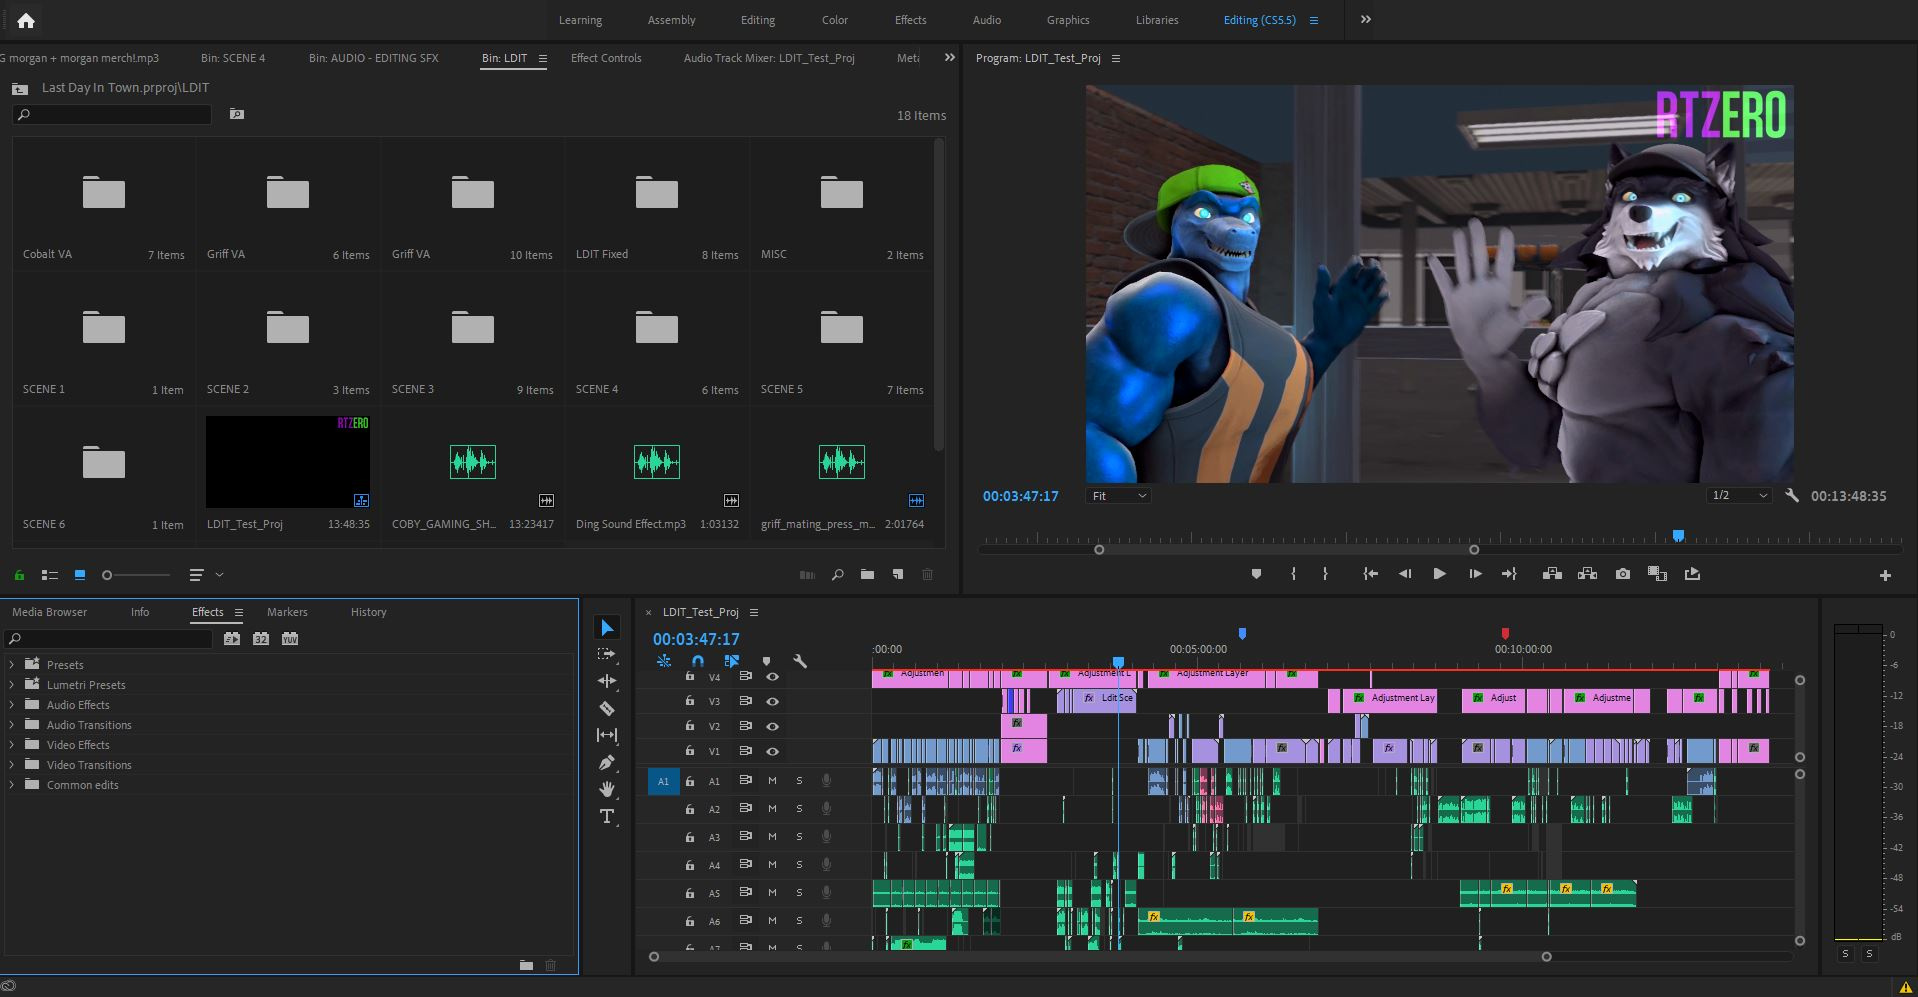Screen dimensions: 1918x997
Task: Click the Program monitor current timecode 00:03:47:17
Action: point(1020,496)
